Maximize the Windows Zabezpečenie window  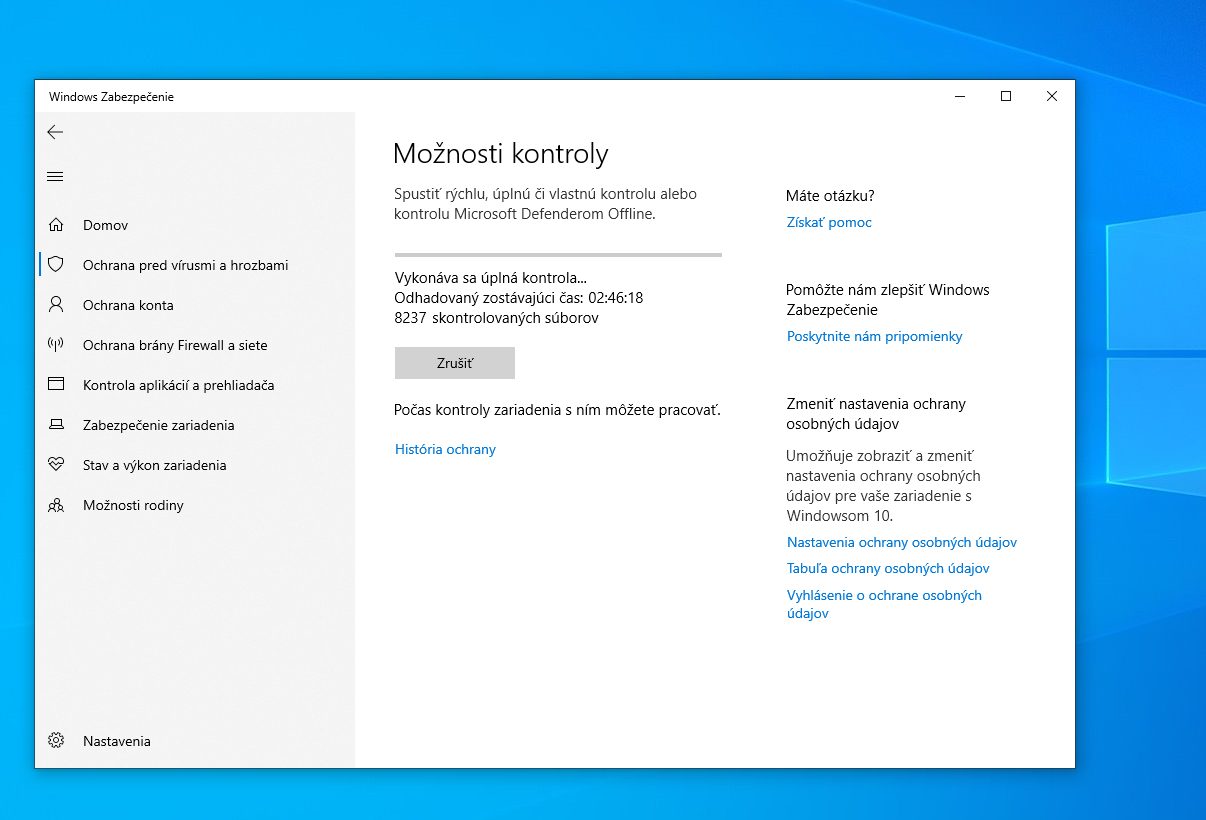pos(1006,96)
